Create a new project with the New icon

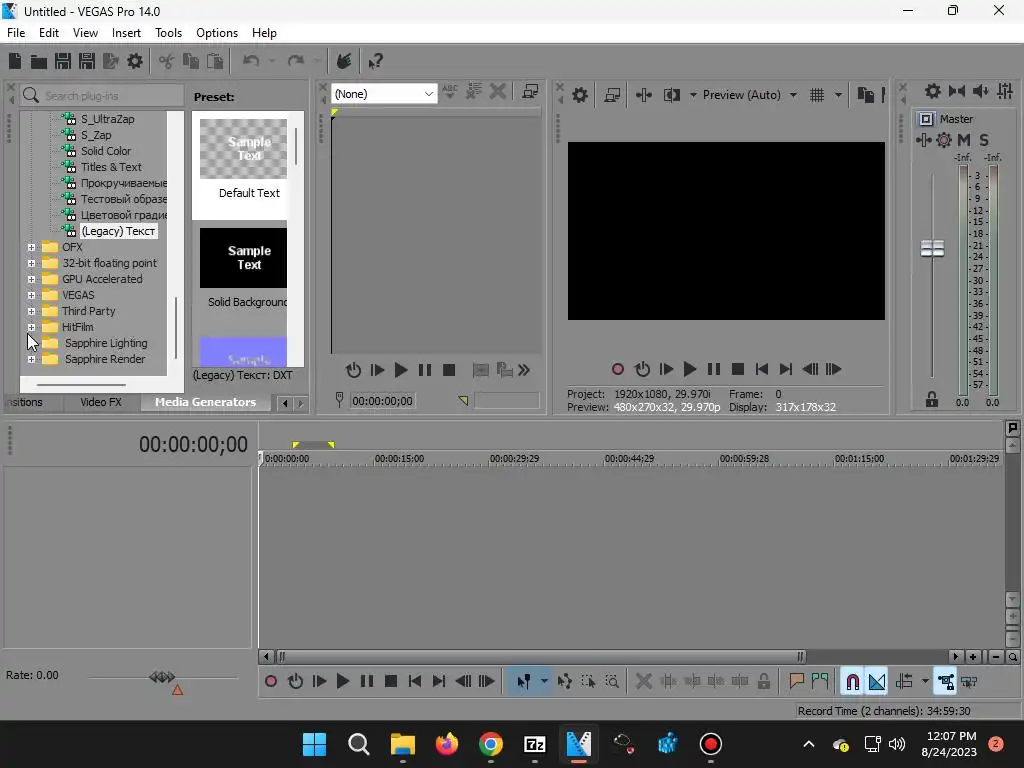(x=14, y=61)
